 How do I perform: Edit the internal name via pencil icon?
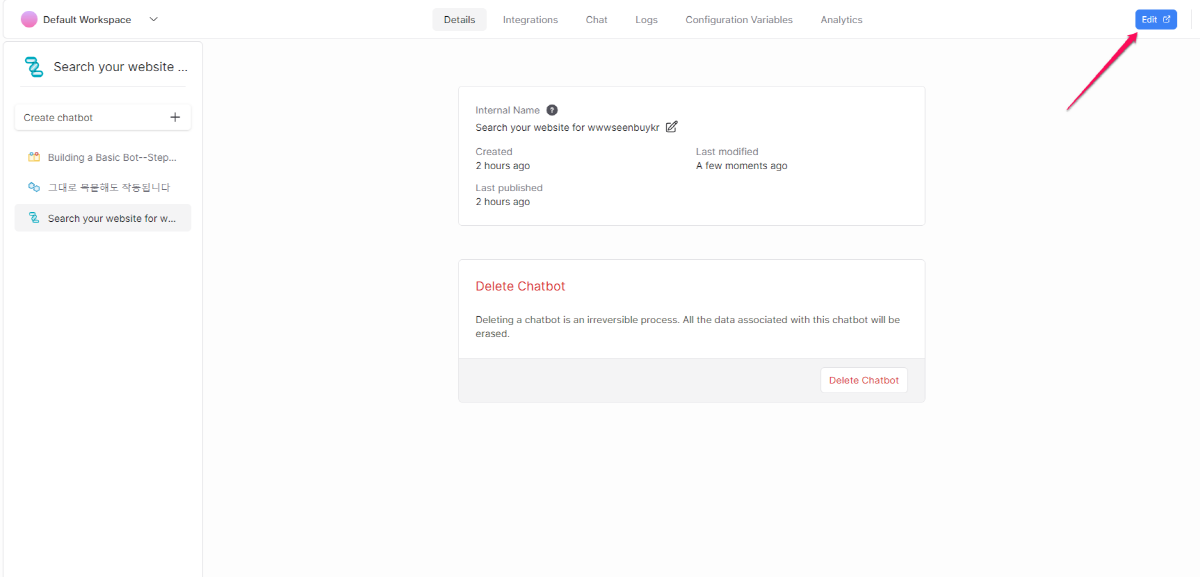tap(672, 127)
